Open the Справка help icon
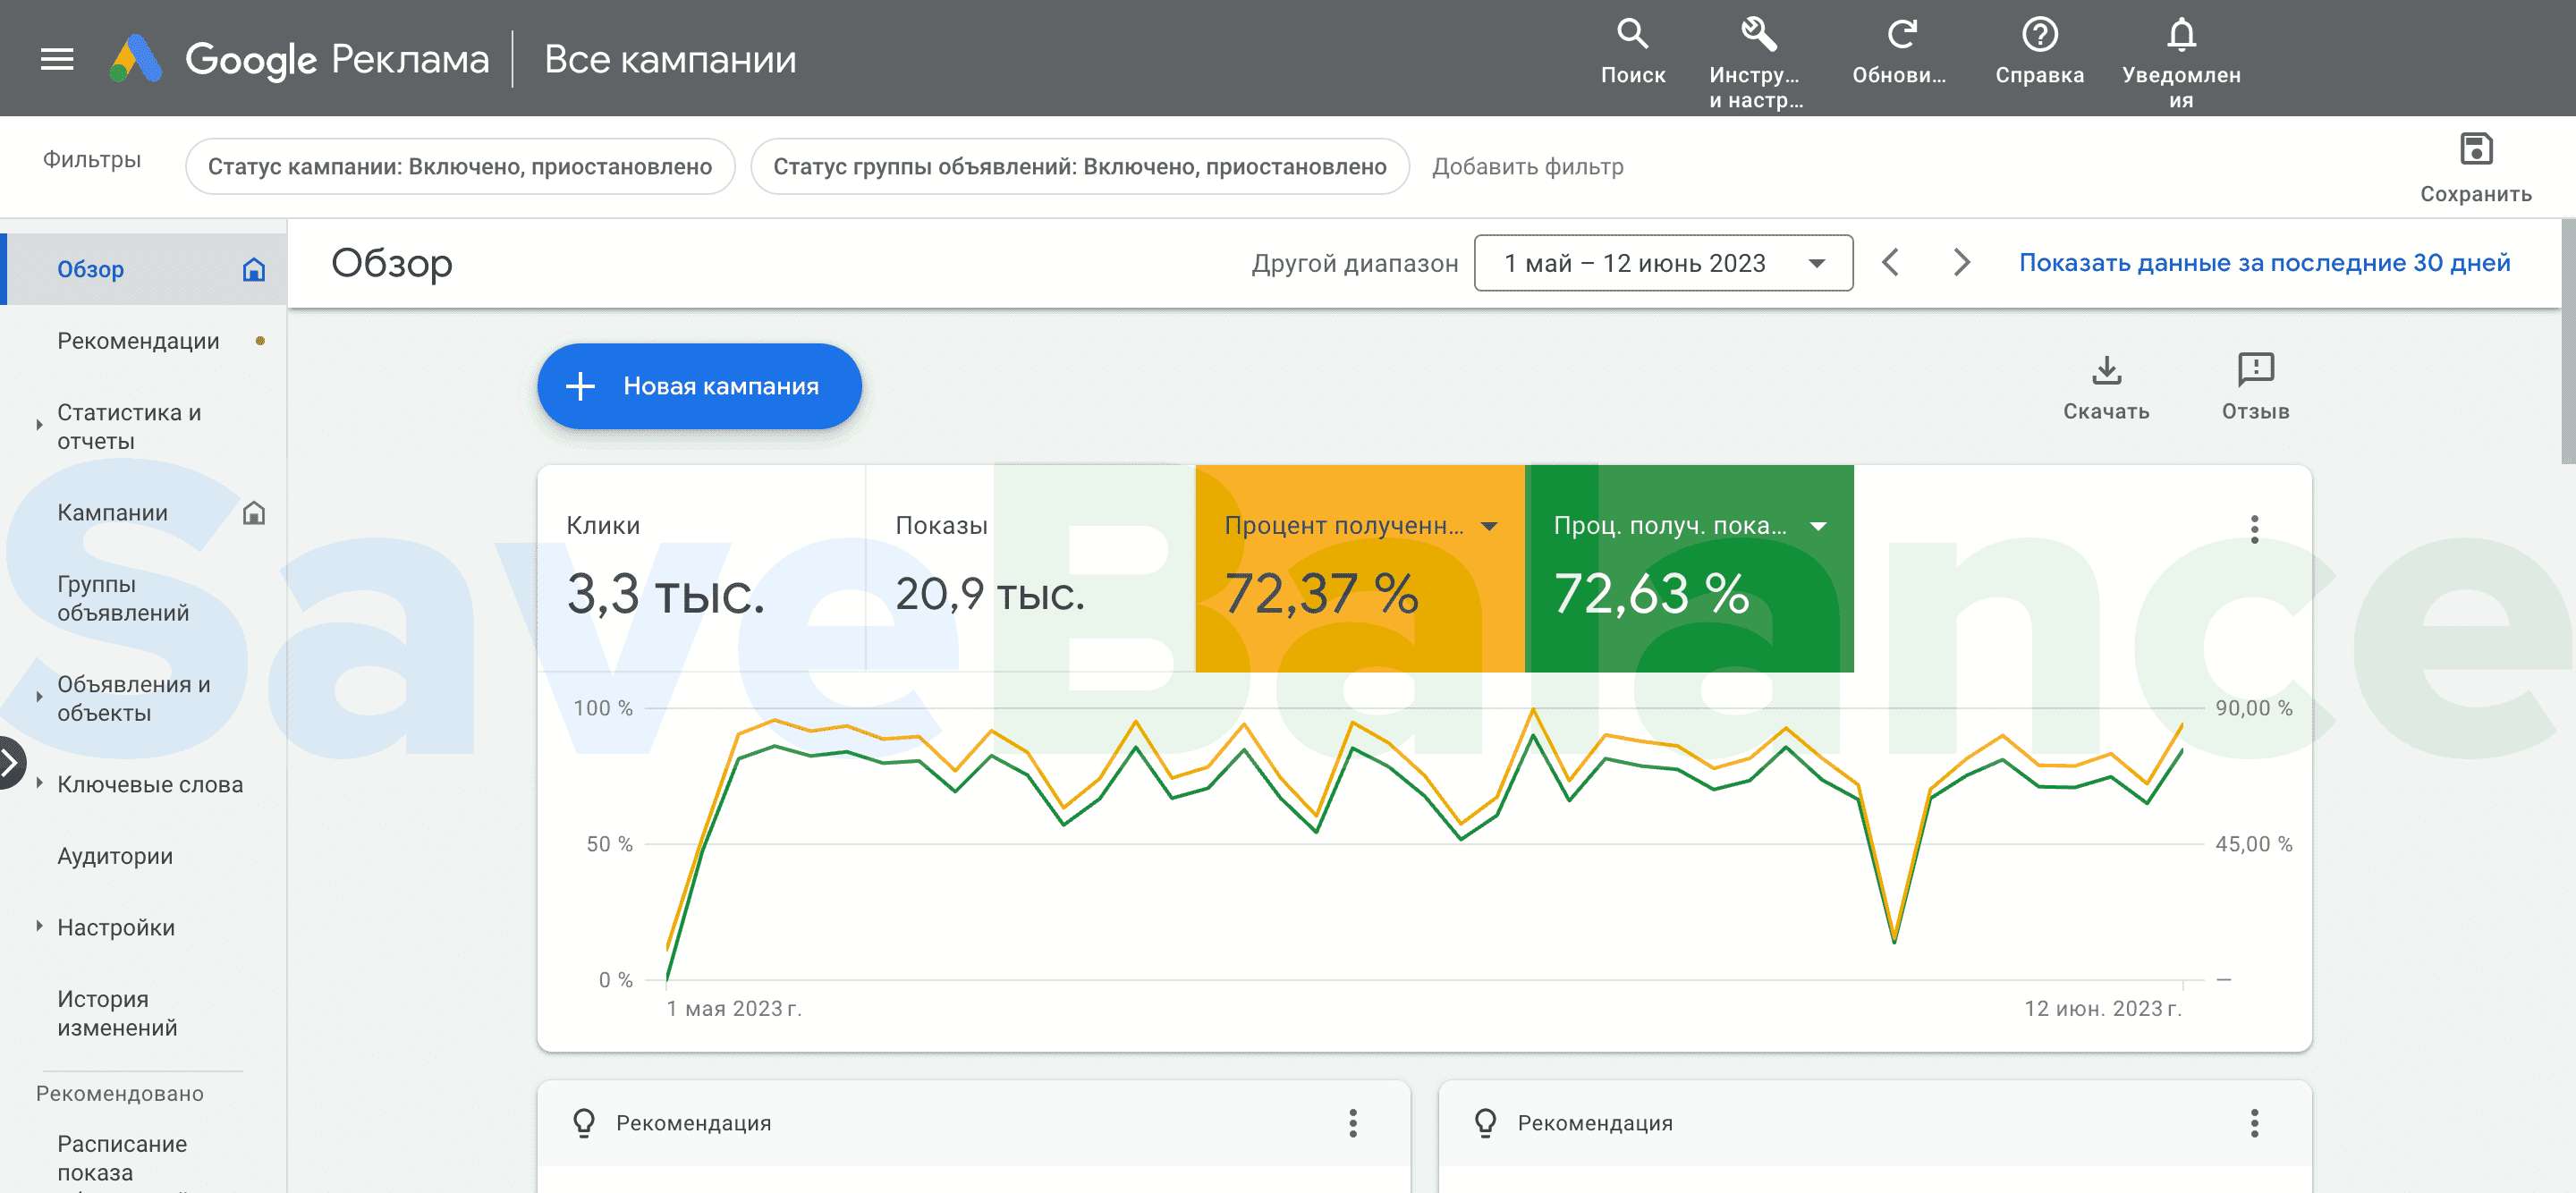 pos(2039,53)
